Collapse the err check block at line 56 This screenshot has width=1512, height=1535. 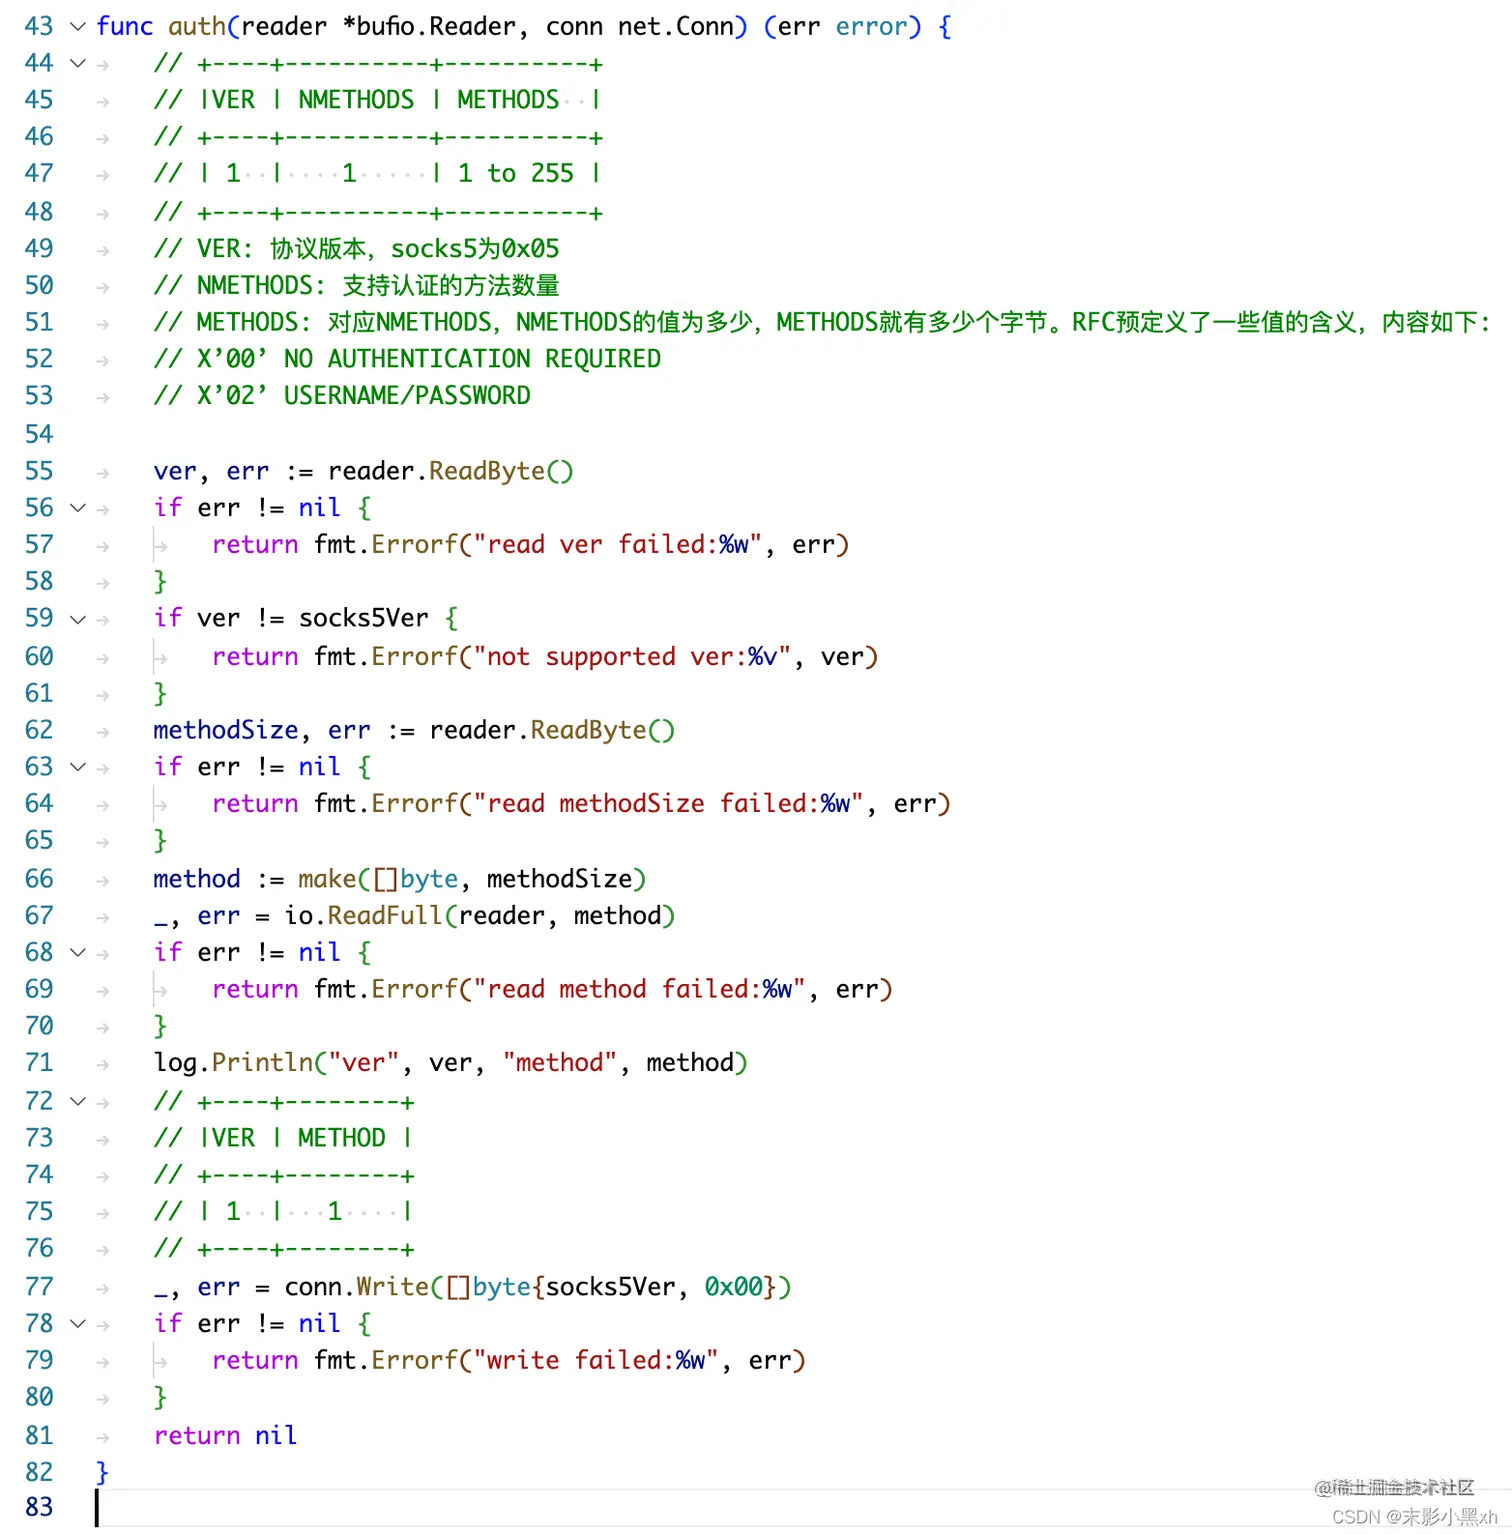pyautogui.click(x=77, y=507)
